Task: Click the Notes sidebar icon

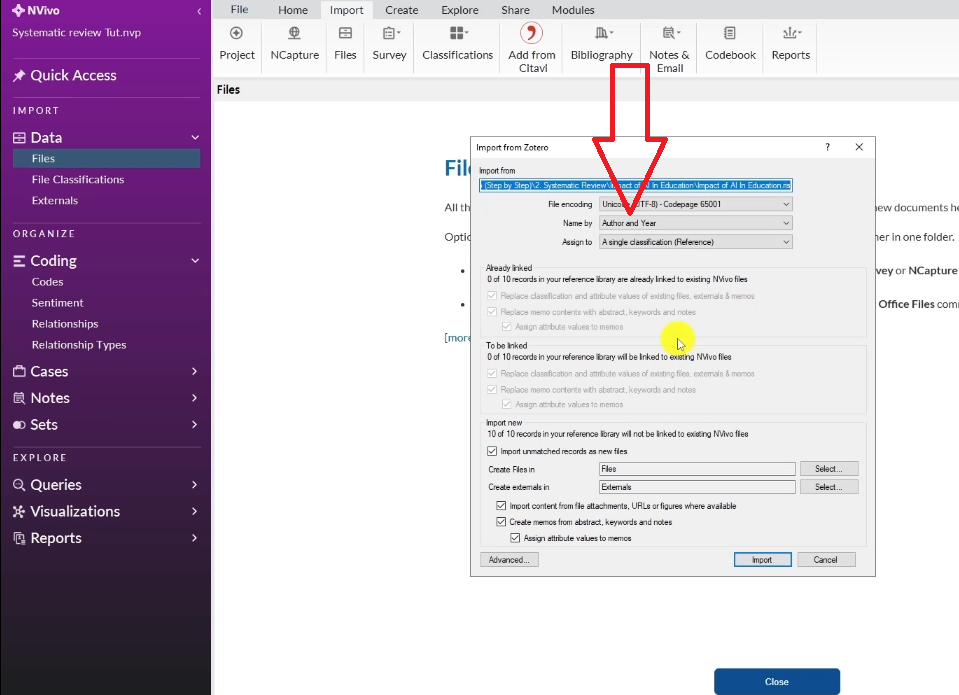Action: coord(20,398)
